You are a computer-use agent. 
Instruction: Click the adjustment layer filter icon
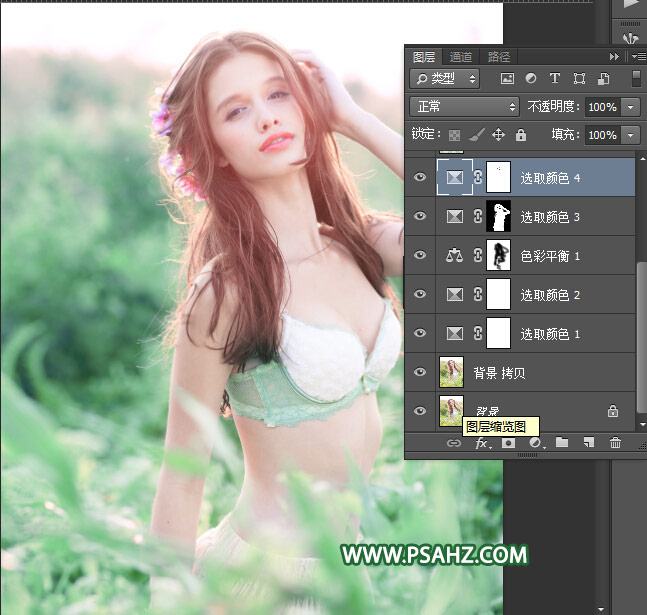(x=531, y=78)
